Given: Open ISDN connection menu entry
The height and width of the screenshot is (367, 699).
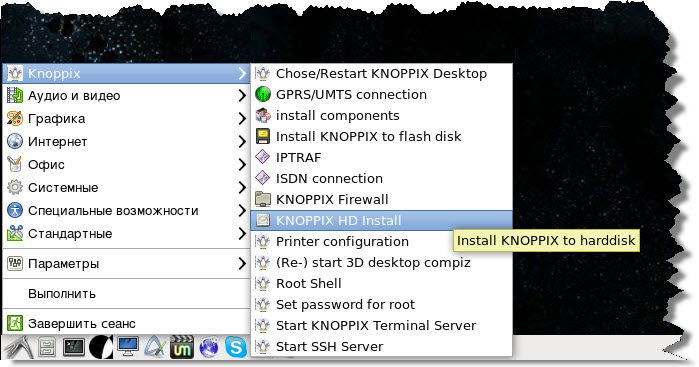Looking at the screenshot, I should click(382, 178).
